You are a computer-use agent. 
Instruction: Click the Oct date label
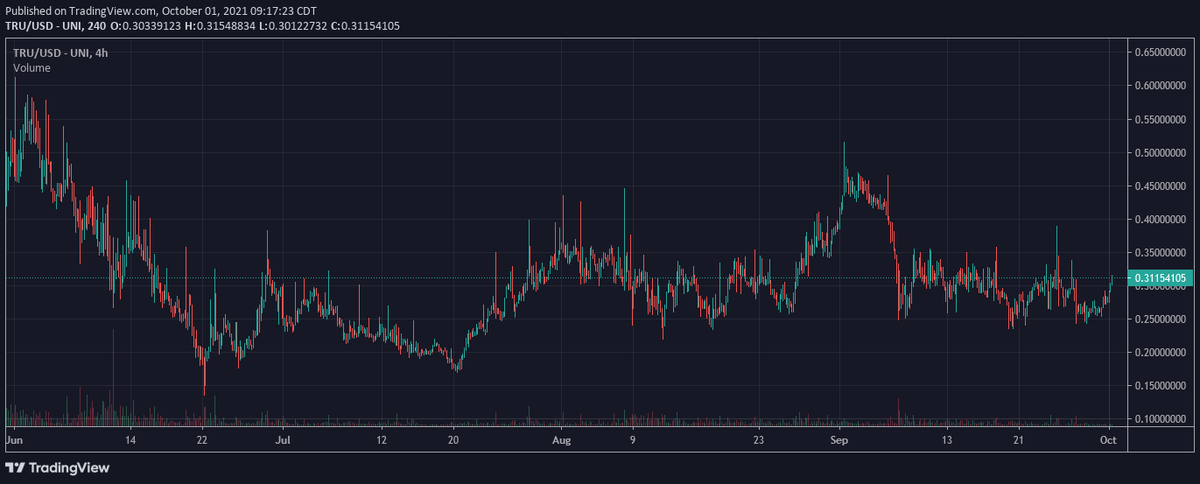coord(1109,439)
